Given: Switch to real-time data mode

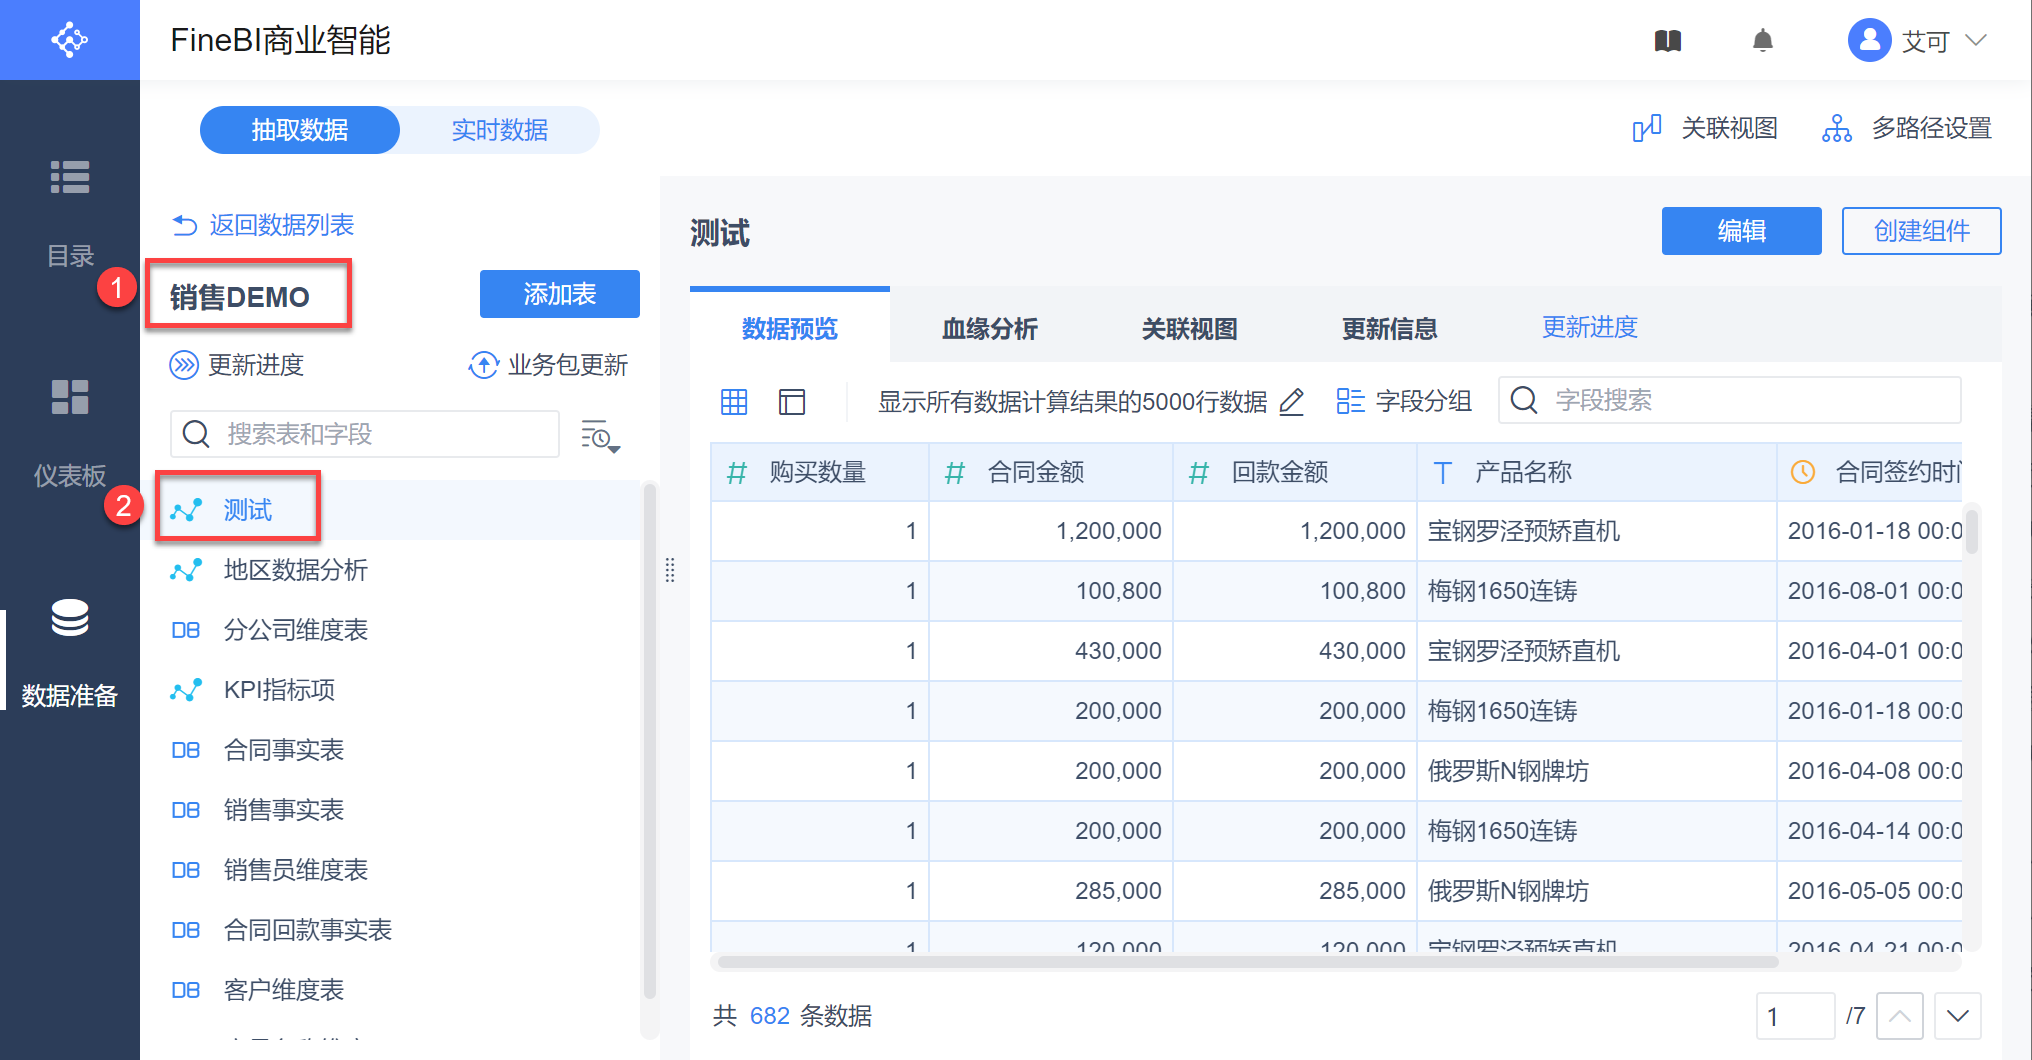Looking at the screenshot, I should [x=499, y=130].
